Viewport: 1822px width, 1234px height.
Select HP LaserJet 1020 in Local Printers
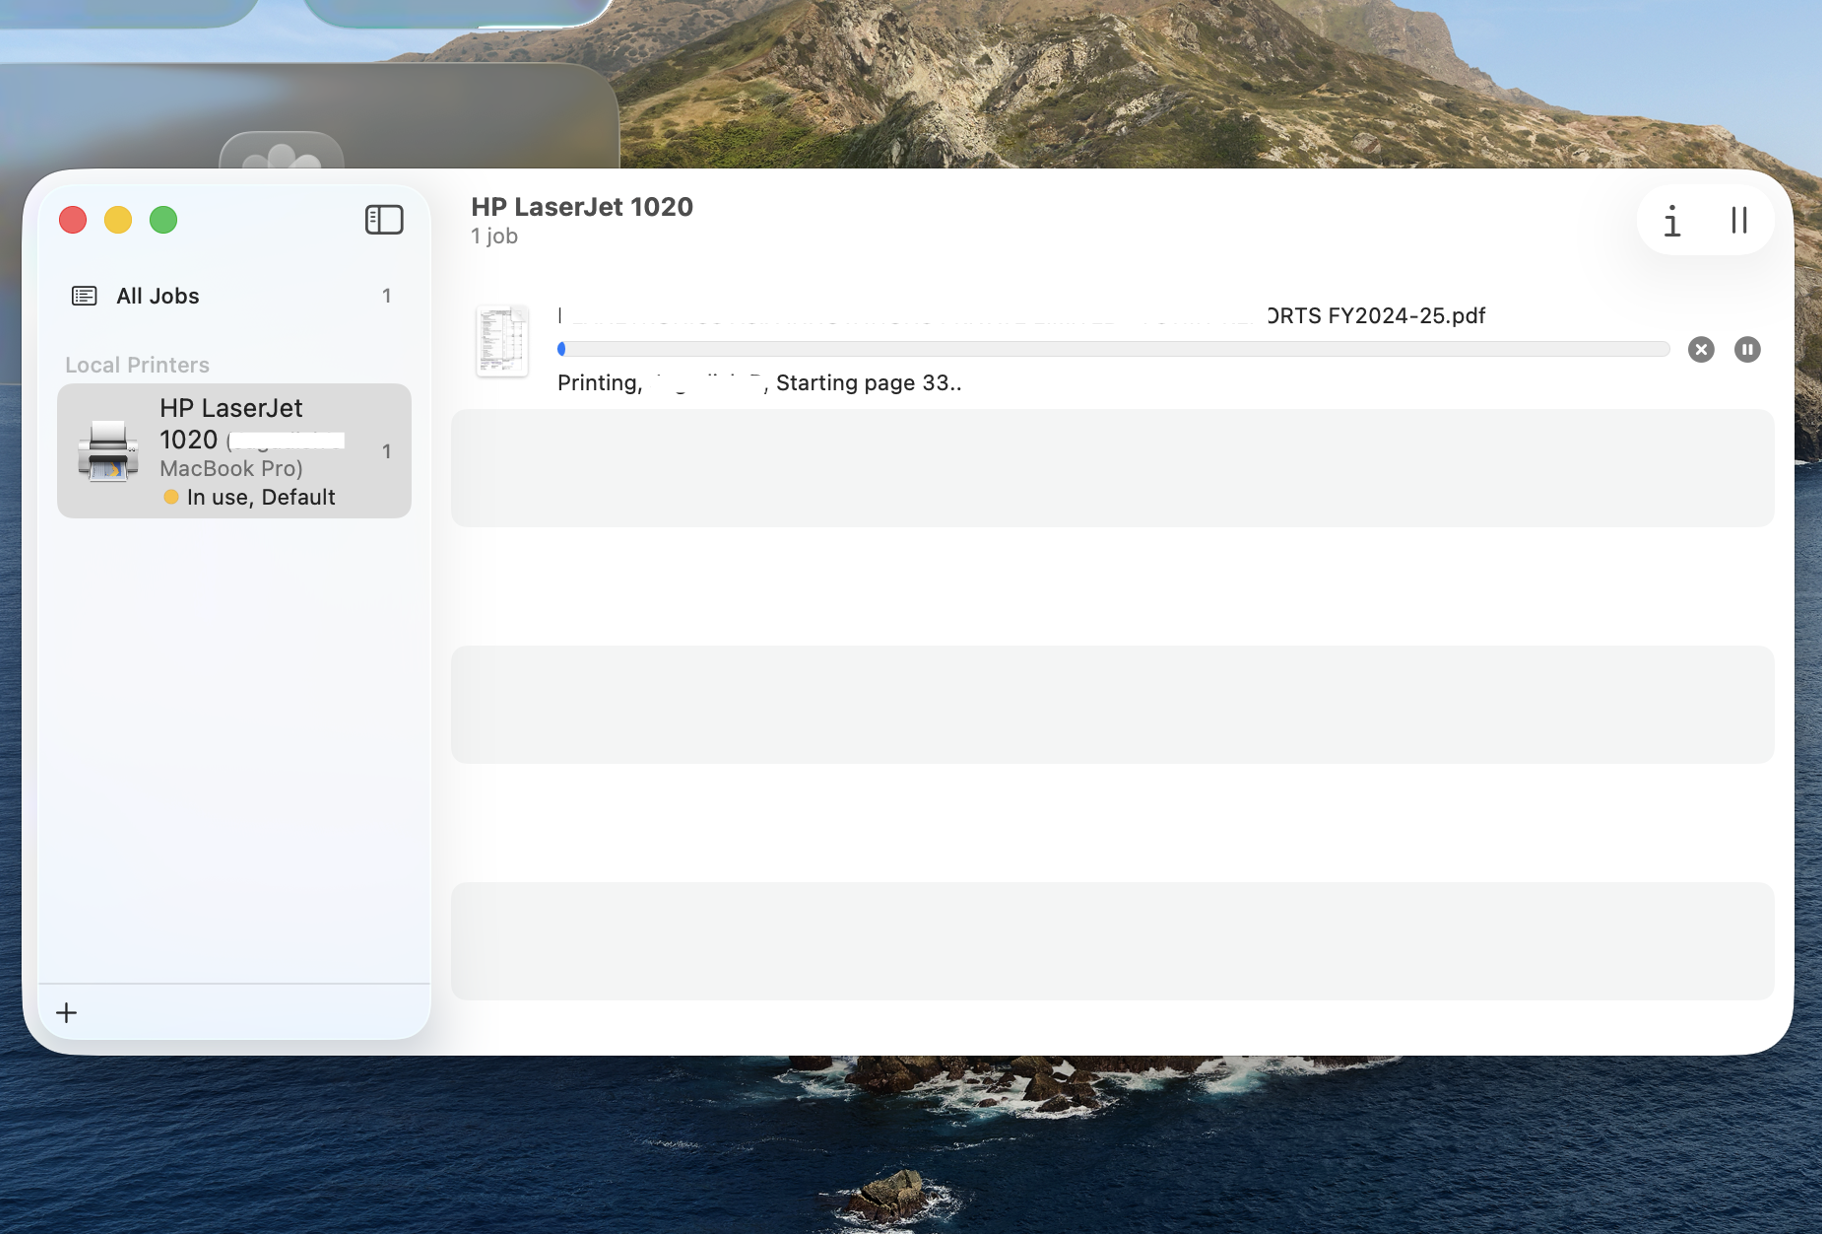tap(234, 451)
